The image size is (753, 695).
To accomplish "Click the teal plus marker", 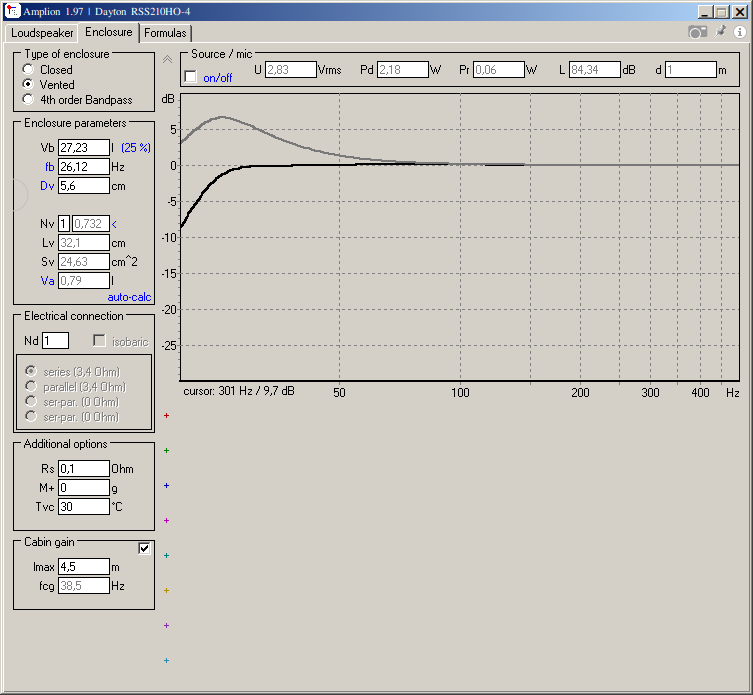I will coord(166,556).
